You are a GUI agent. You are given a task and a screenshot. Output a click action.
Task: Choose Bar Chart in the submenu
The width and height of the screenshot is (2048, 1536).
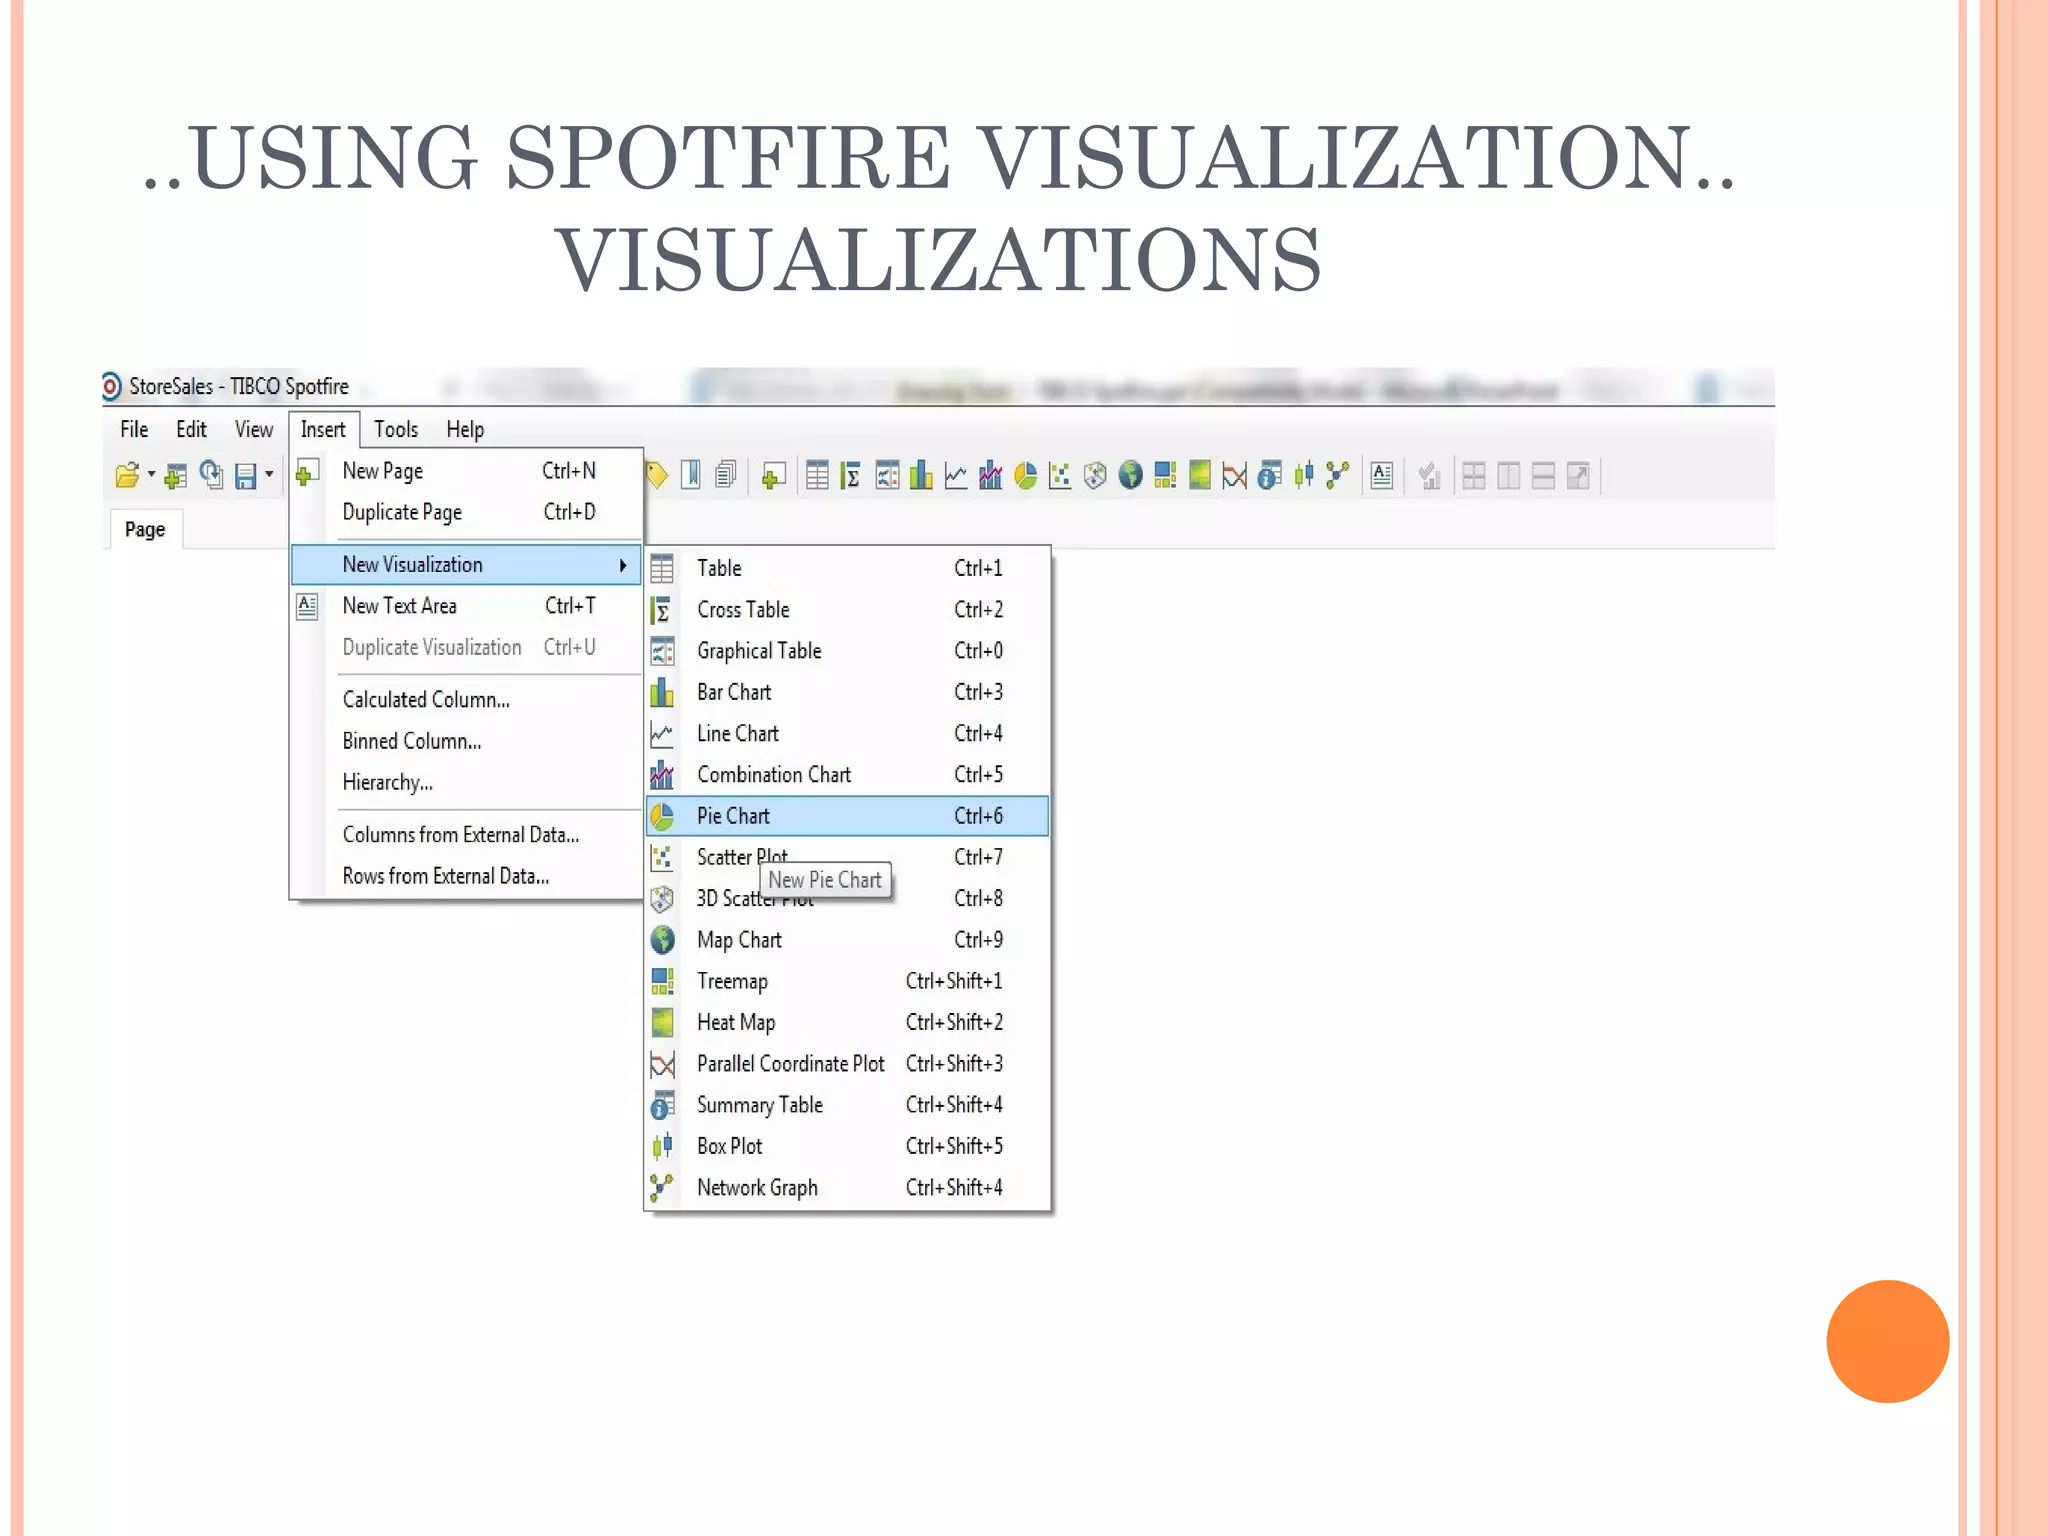(x=848, y=692)
